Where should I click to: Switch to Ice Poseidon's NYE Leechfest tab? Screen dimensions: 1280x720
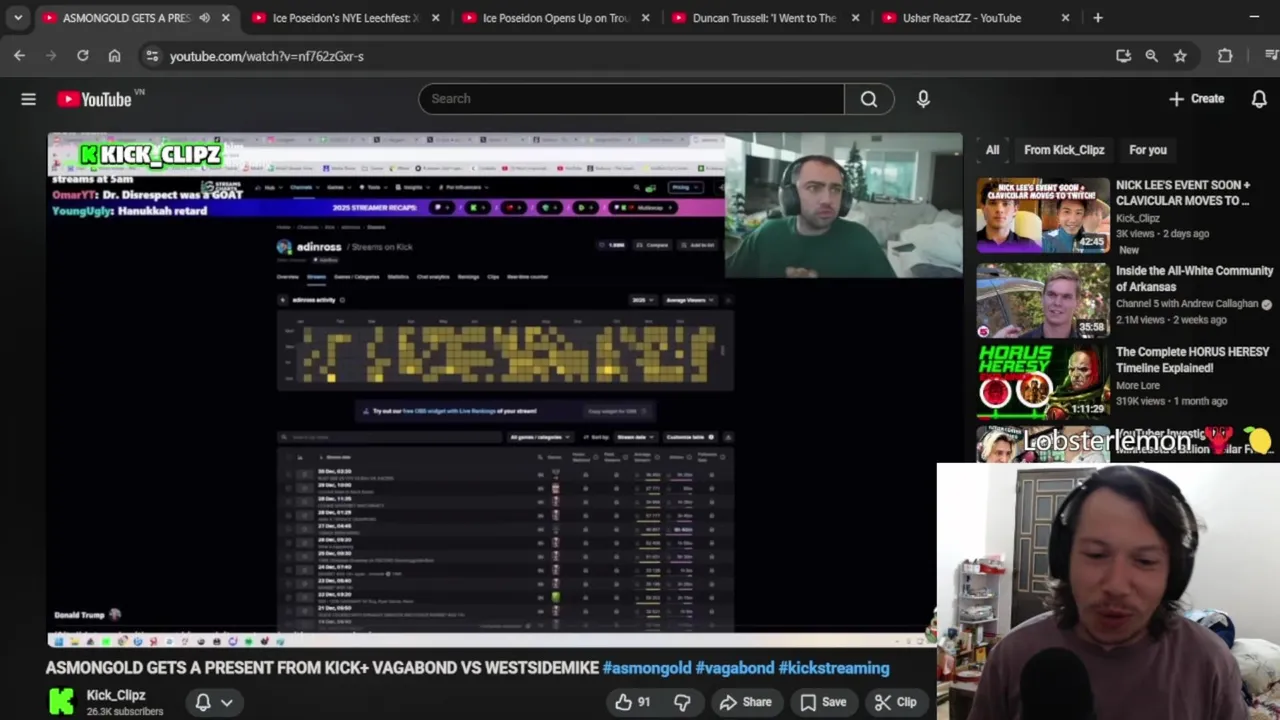(x=345, y=18)
